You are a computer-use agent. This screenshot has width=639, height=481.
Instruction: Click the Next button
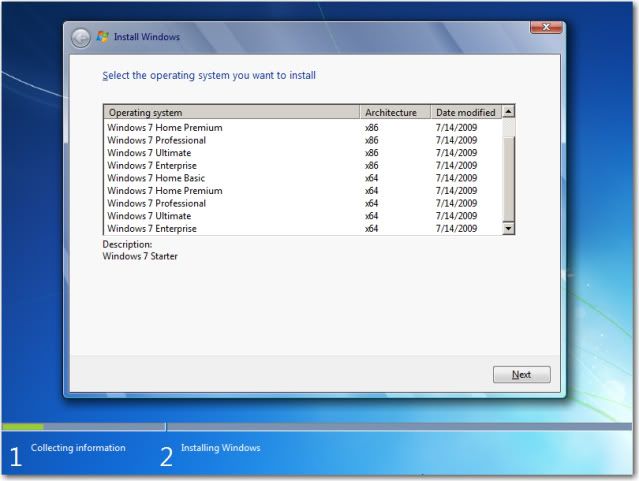522,374
